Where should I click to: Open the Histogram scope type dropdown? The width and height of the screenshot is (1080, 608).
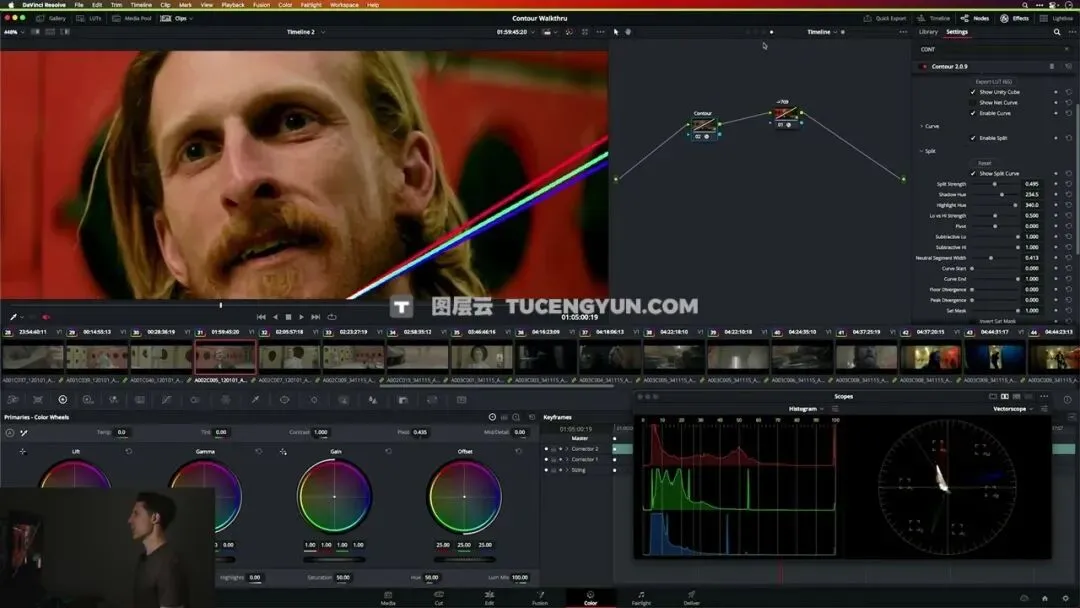pos(806,409)
